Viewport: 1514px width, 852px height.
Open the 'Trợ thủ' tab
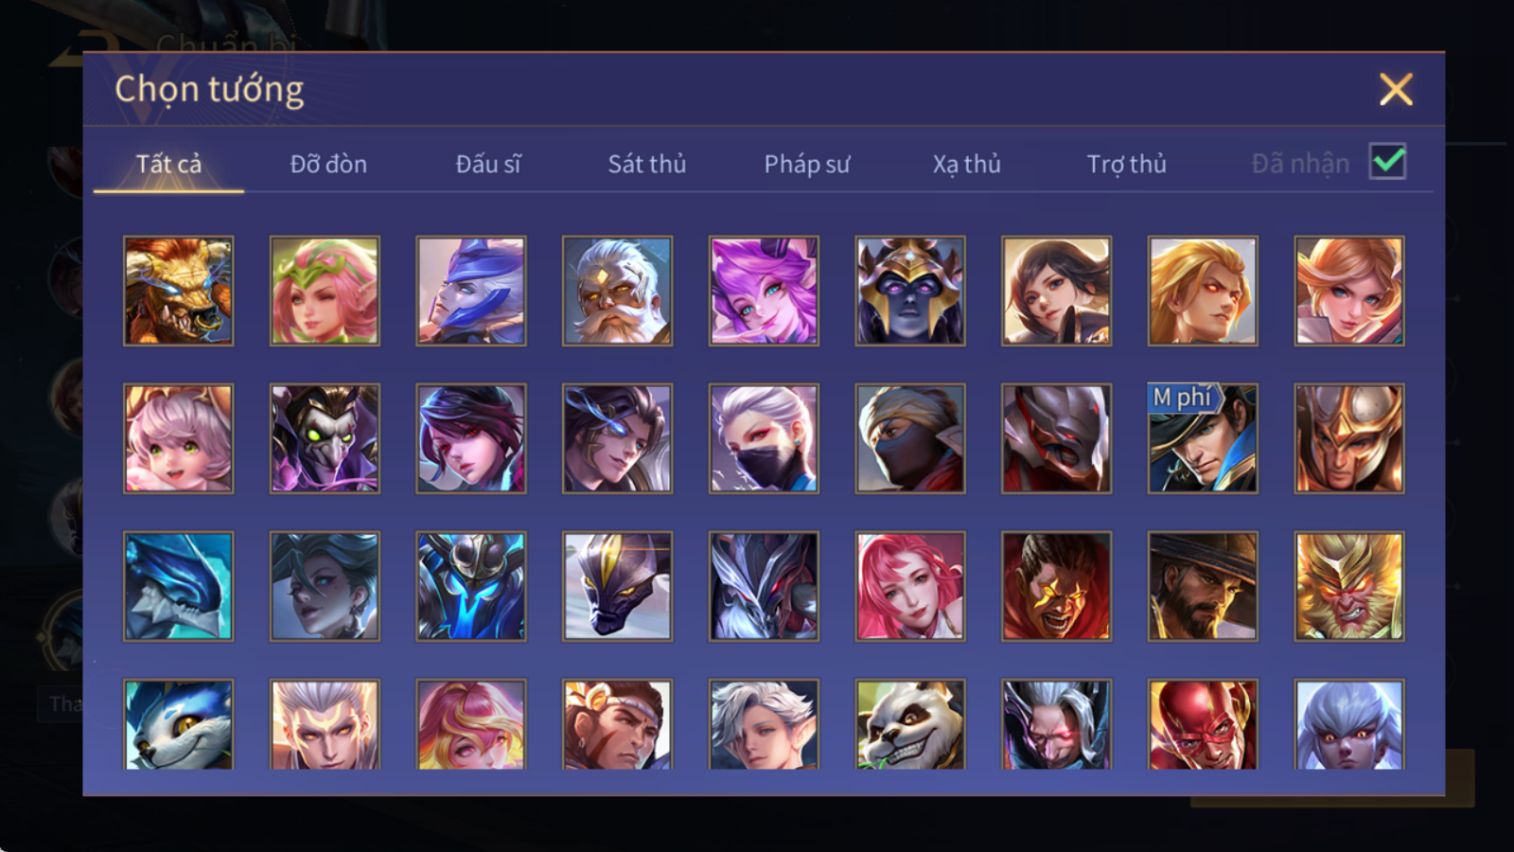(1127, 164)
